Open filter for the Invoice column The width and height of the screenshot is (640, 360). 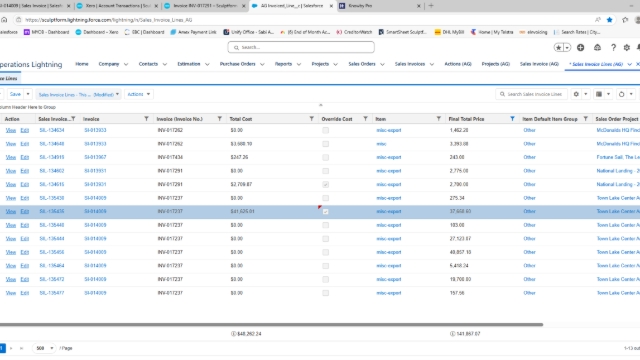pos(146,119)
